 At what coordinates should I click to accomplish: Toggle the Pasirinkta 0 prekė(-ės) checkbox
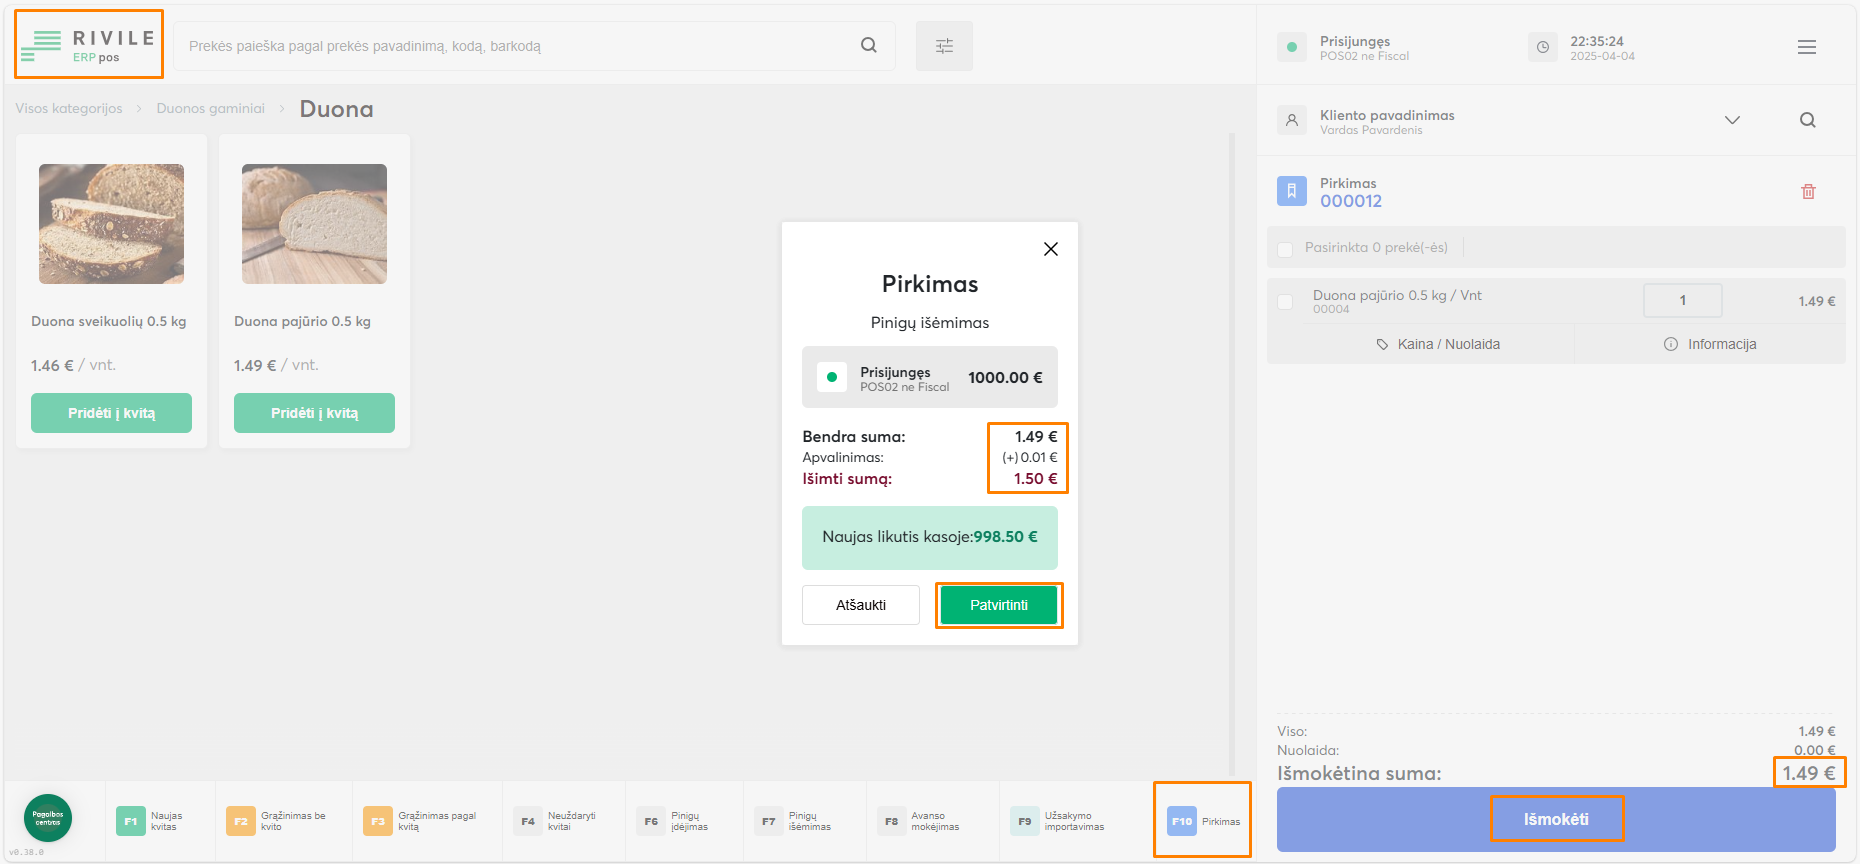point(1285,248)
